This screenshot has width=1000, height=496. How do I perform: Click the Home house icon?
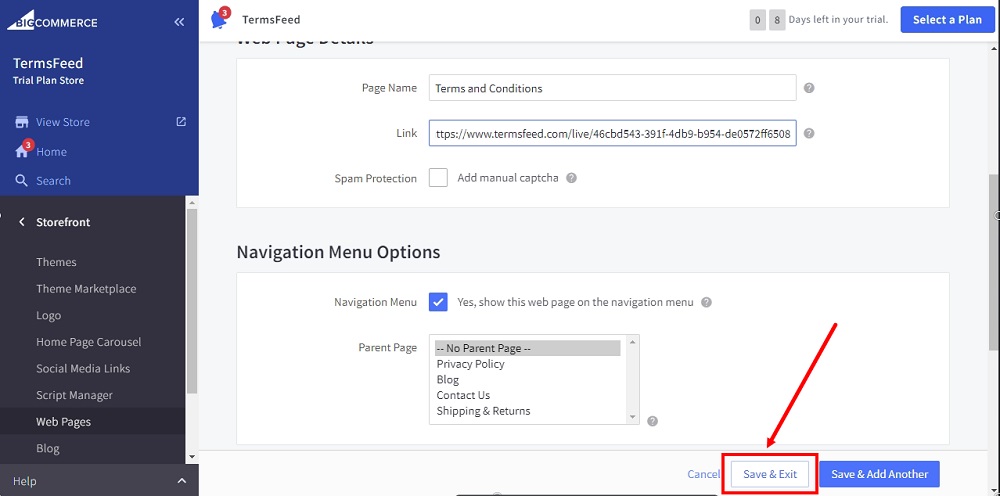click(22, 152)
